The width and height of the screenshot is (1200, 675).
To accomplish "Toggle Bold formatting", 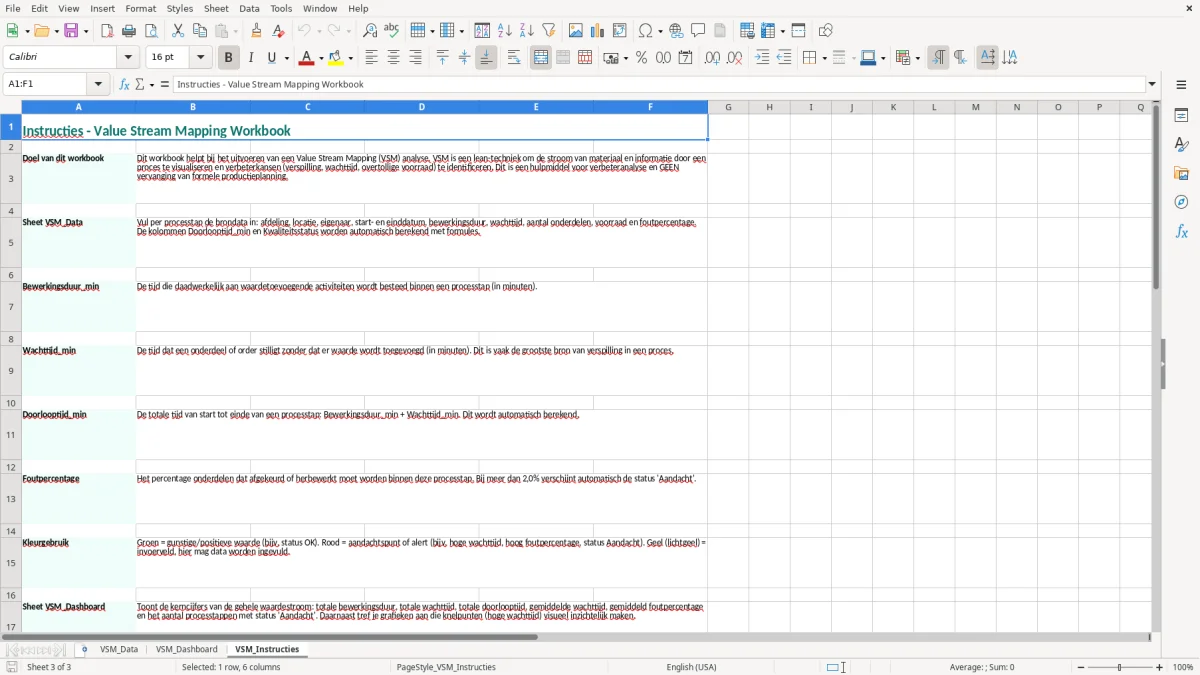I will [228, 58].
